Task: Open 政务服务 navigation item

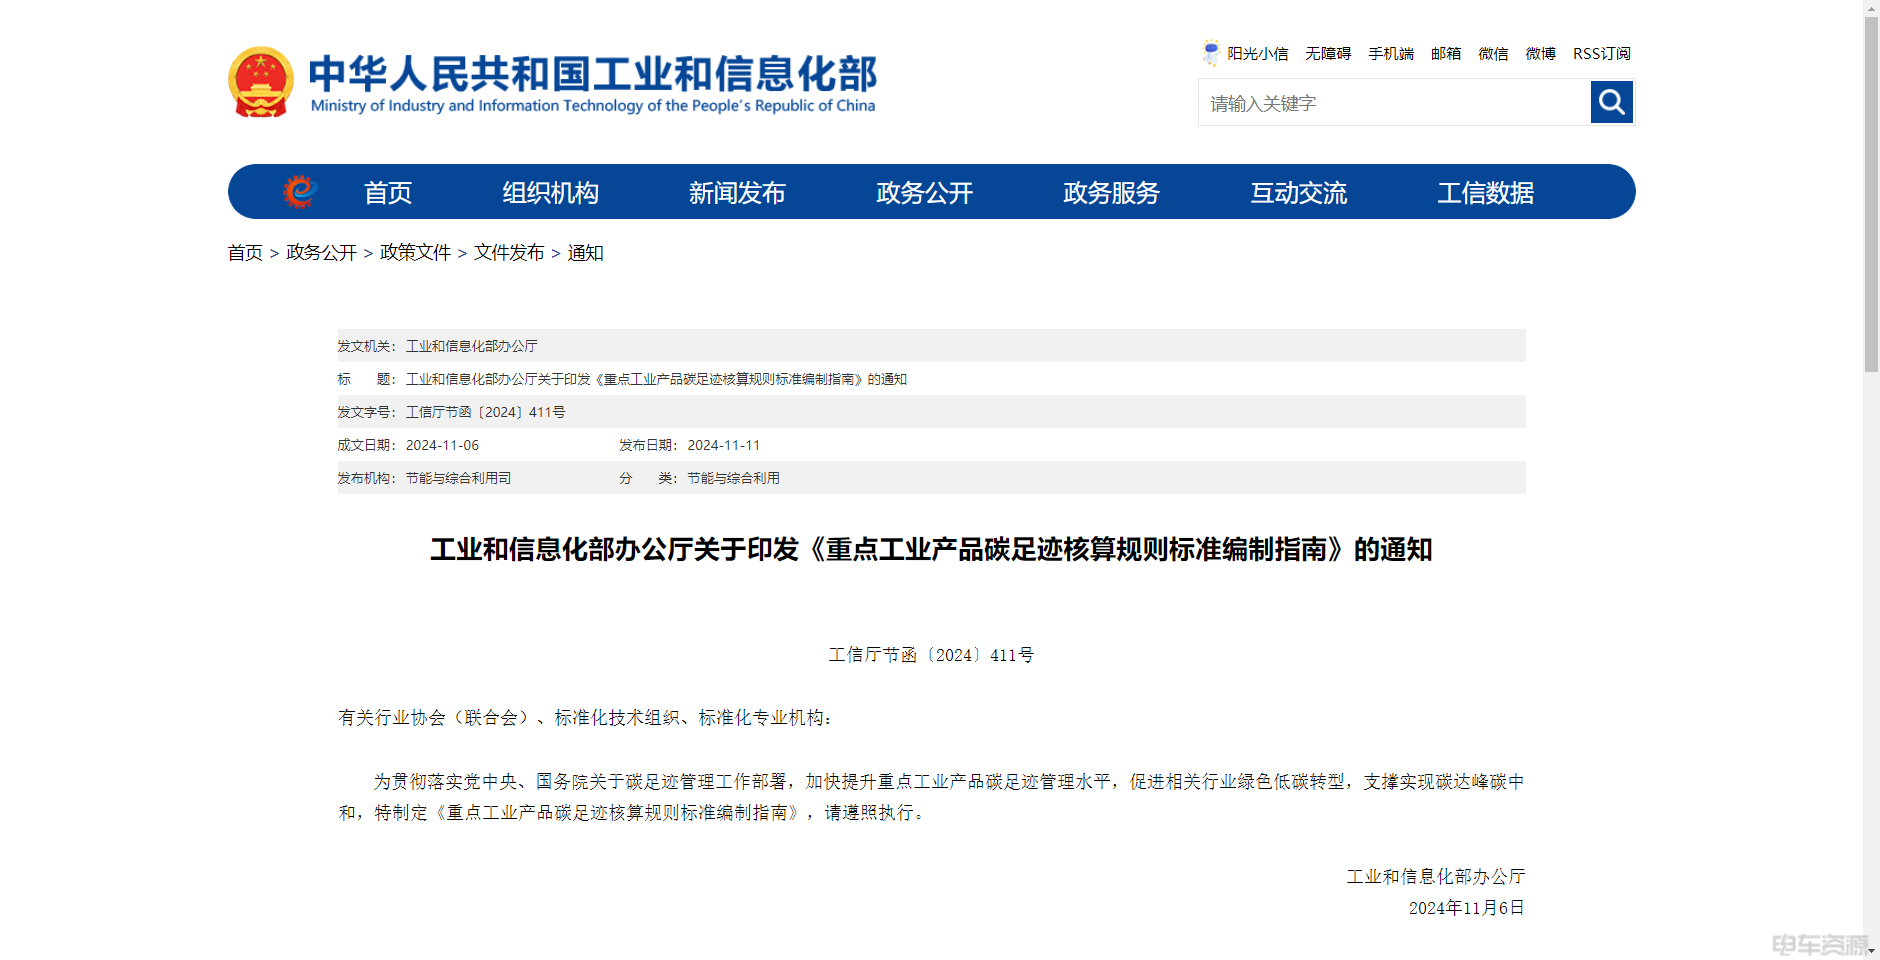Action: 1111,192
